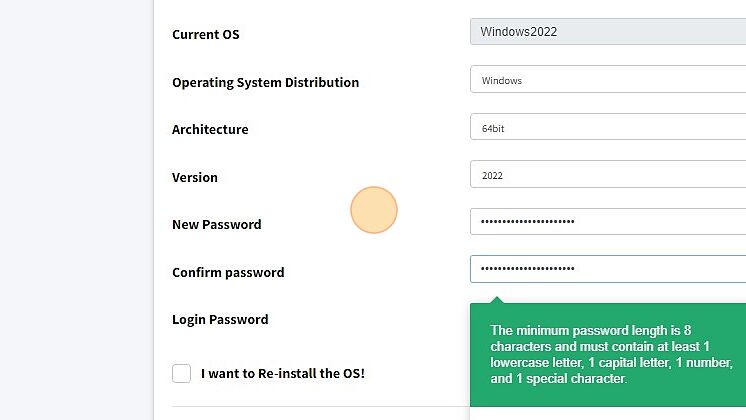Click the 'Login Password' label text
The height and width of the screenshot is (420, 746).
220,320
